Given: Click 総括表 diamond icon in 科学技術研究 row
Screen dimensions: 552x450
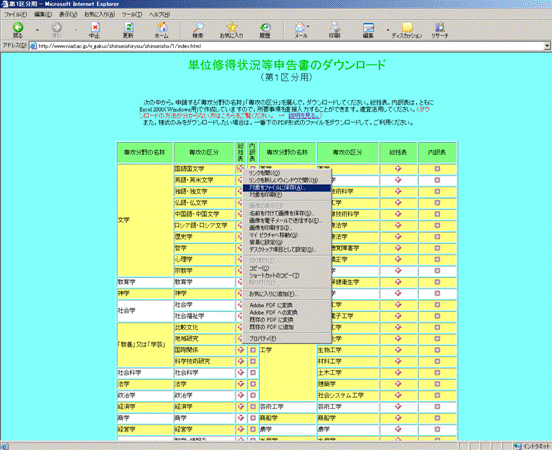Looking at the screenshot, I should tap(241, 361).
